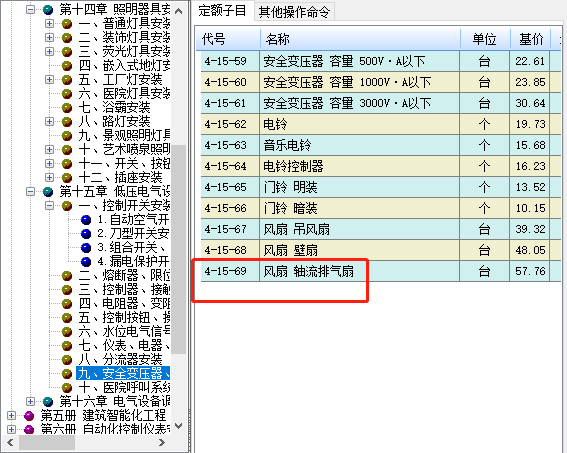Image resolution: width=567 pixels, height=453 pixels.
Task: Select tree item 七、浴霸安装
Action: [114, 108]
